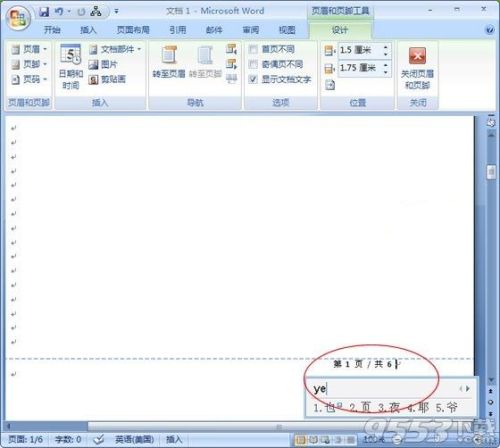Undo the last action
Viewport: 500px width, 448px height.
coord(59,12)
